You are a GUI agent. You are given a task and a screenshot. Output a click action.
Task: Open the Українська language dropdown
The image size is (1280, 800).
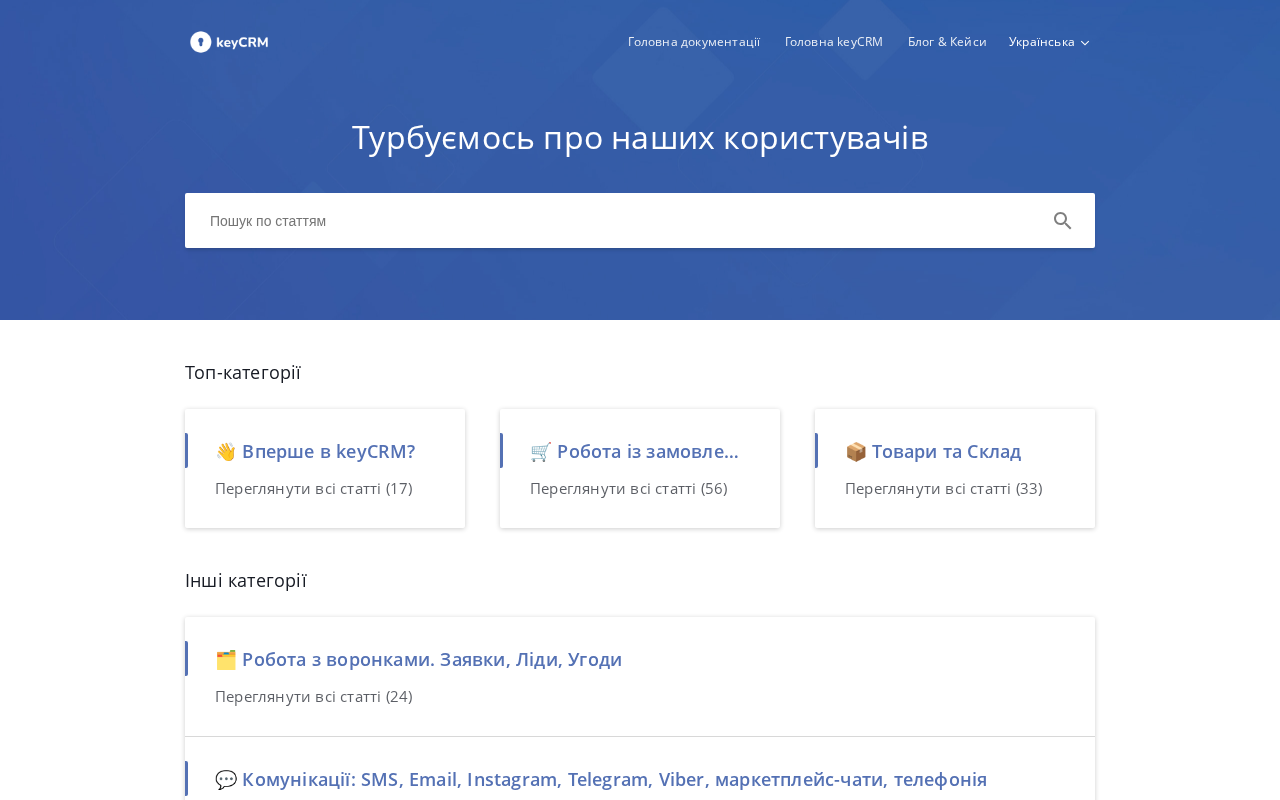(x=1049, y=42)
